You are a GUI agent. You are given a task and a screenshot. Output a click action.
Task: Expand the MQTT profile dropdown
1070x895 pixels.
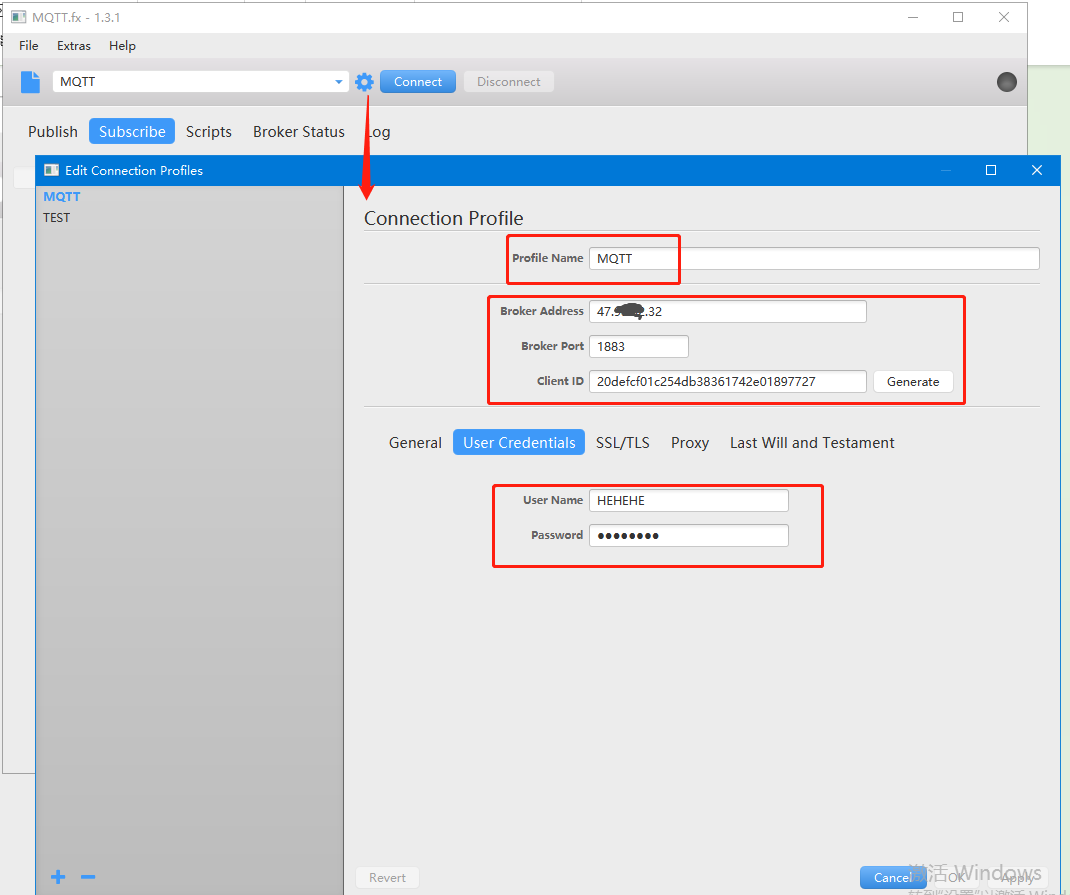pos(339,82)
